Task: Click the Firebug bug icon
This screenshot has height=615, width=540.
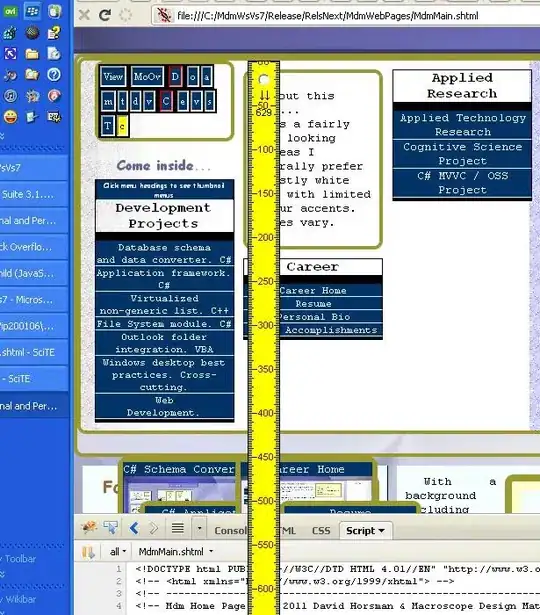Action: (89, 528)
